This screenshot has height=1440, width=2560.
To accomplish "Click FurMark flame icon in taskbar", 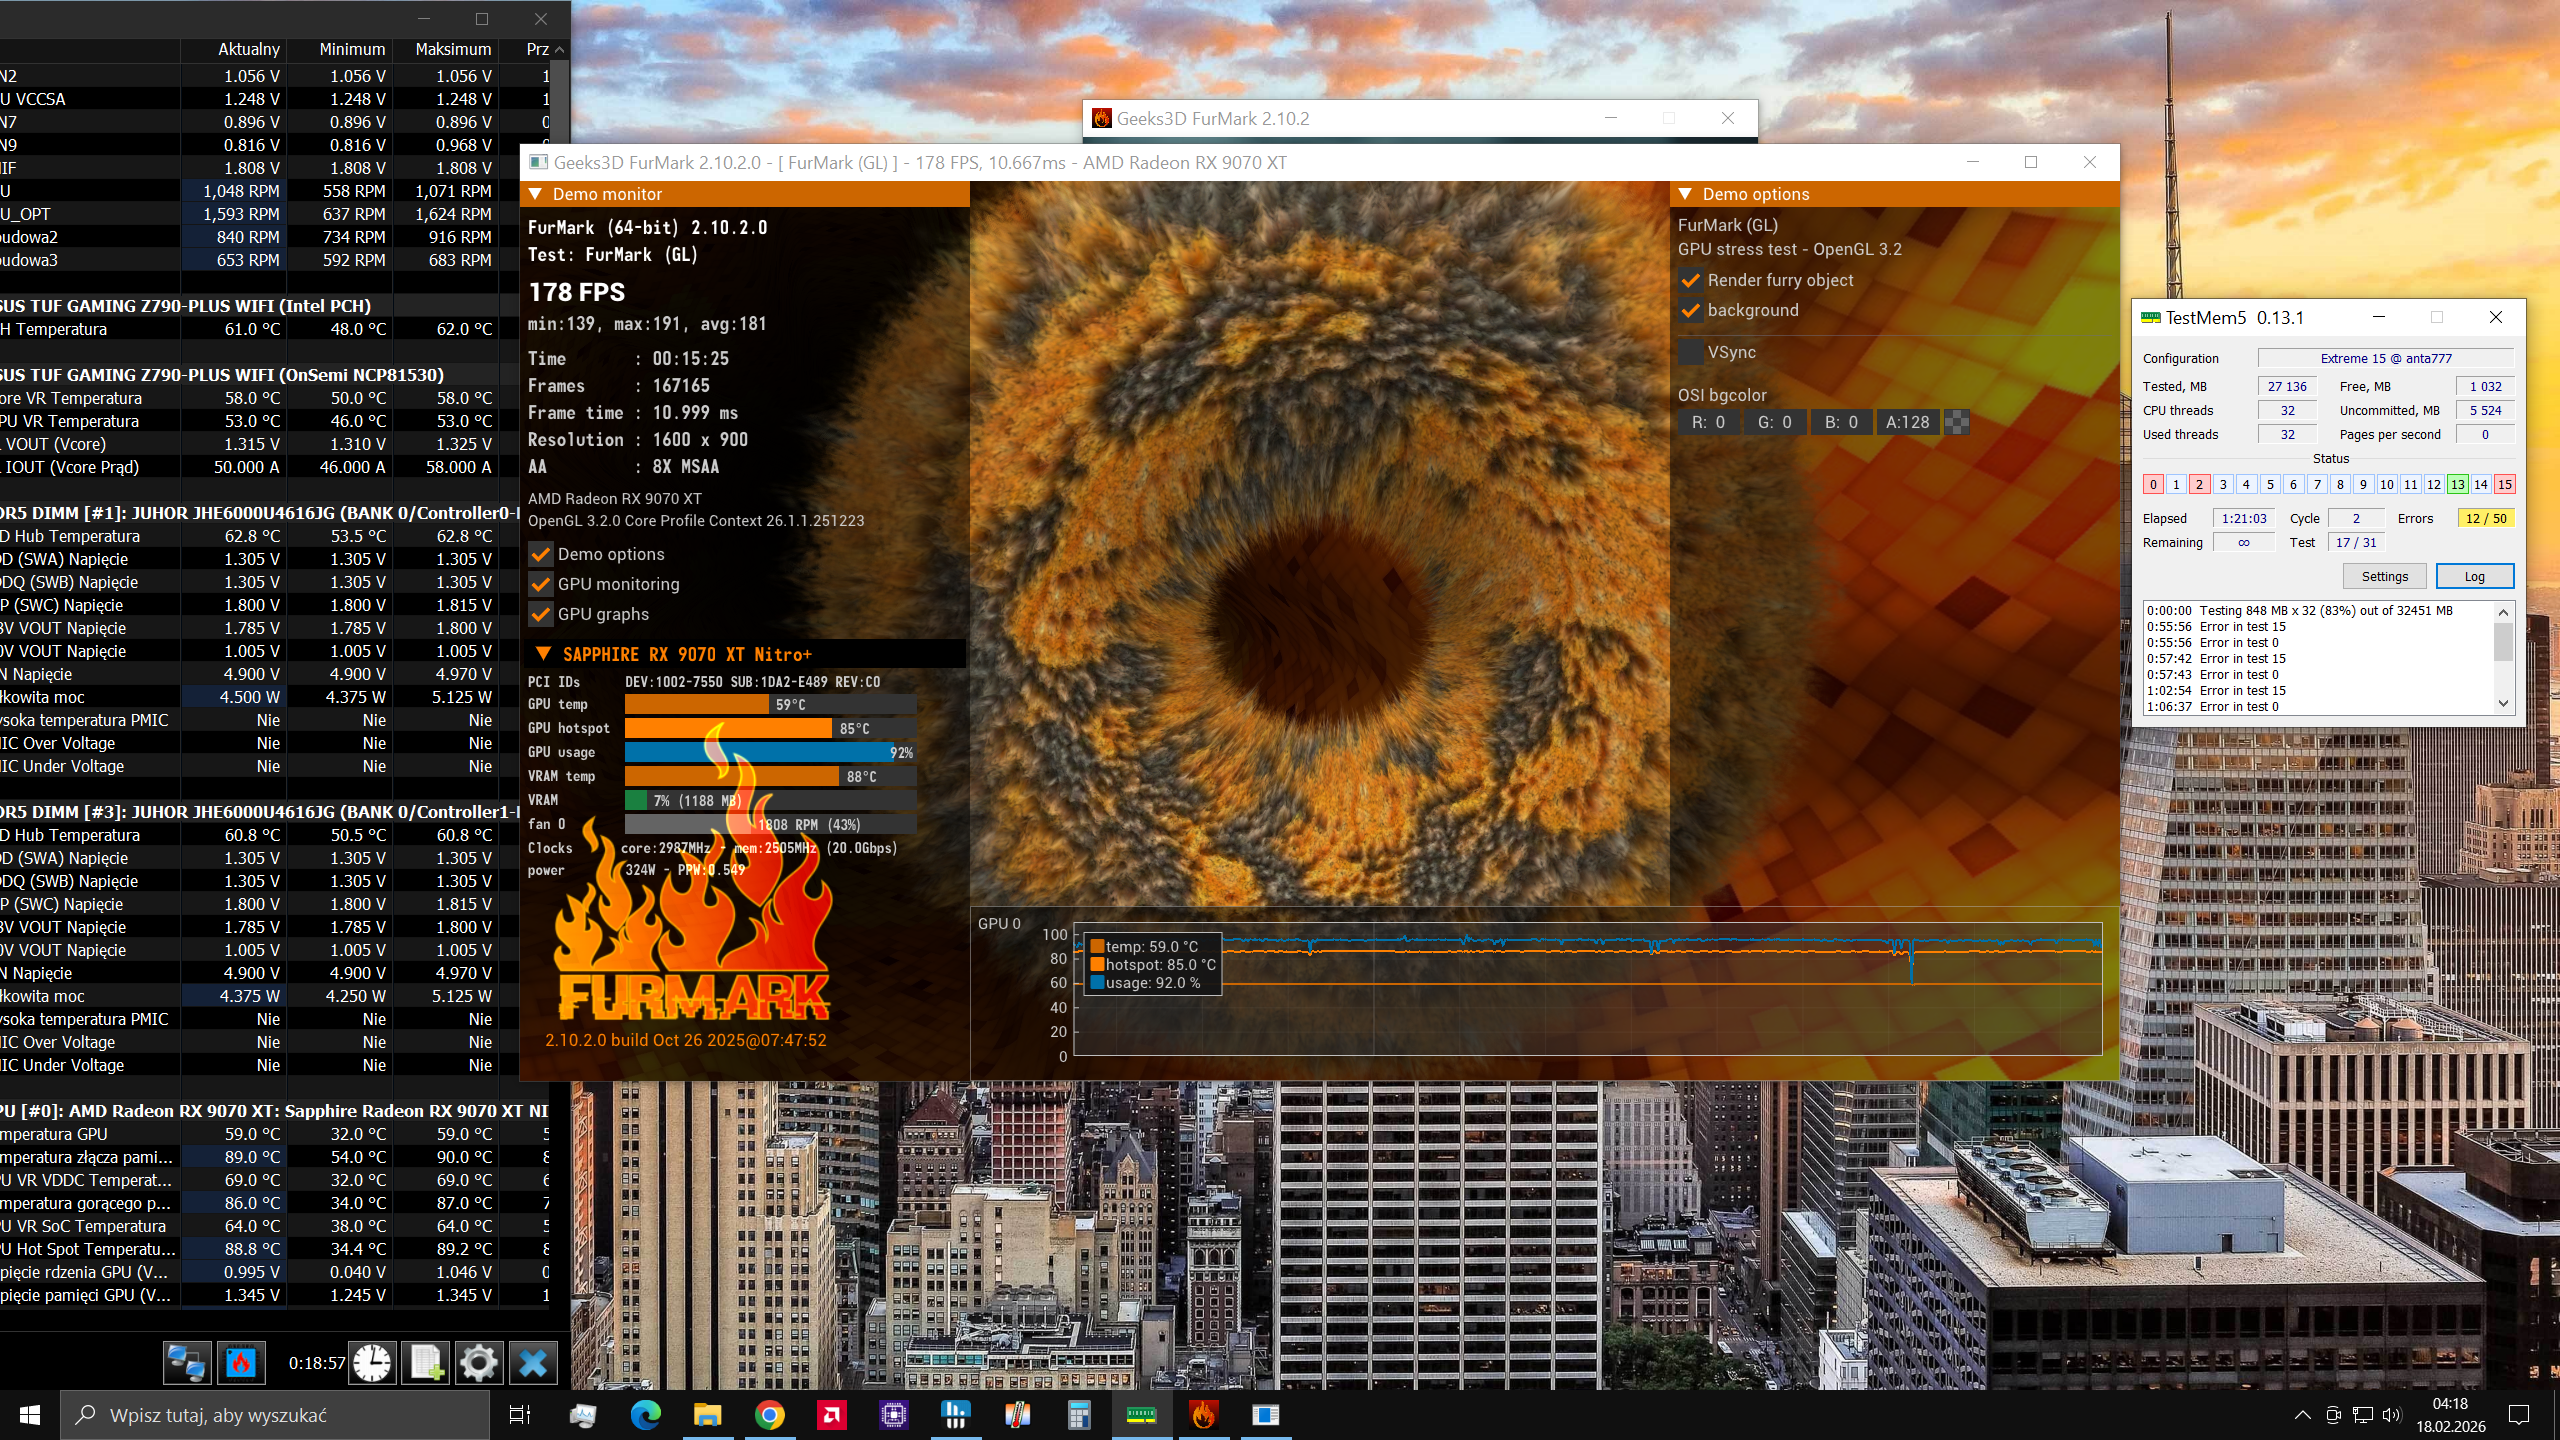I will click(x=1203, y=1415).
